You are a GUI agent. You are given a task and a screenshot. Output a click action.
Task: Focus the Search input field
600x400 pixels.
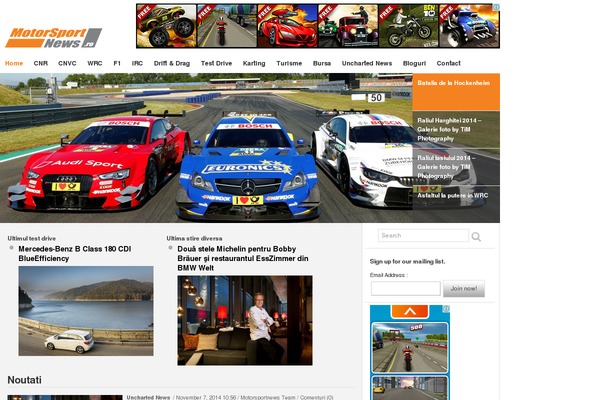point(423,235)
